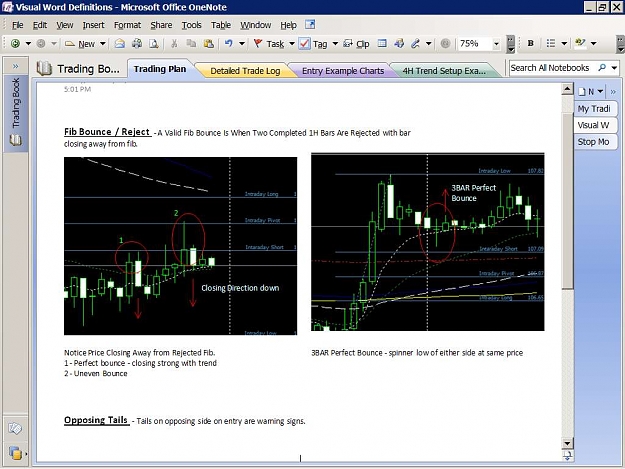Open the search scope dropdown arrow
625x469 pixels.
coord(614,68)
